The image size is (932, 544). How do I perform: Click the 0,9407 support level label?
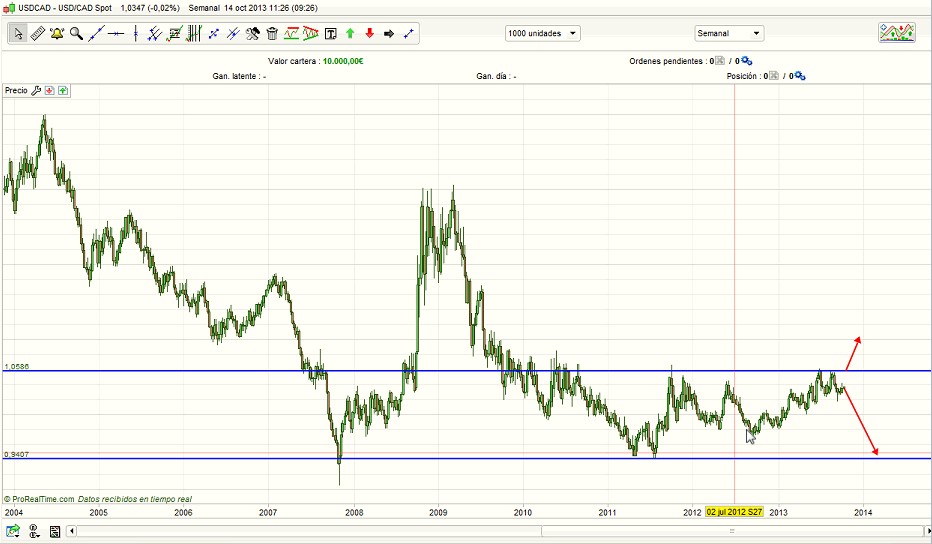point(16,454)
